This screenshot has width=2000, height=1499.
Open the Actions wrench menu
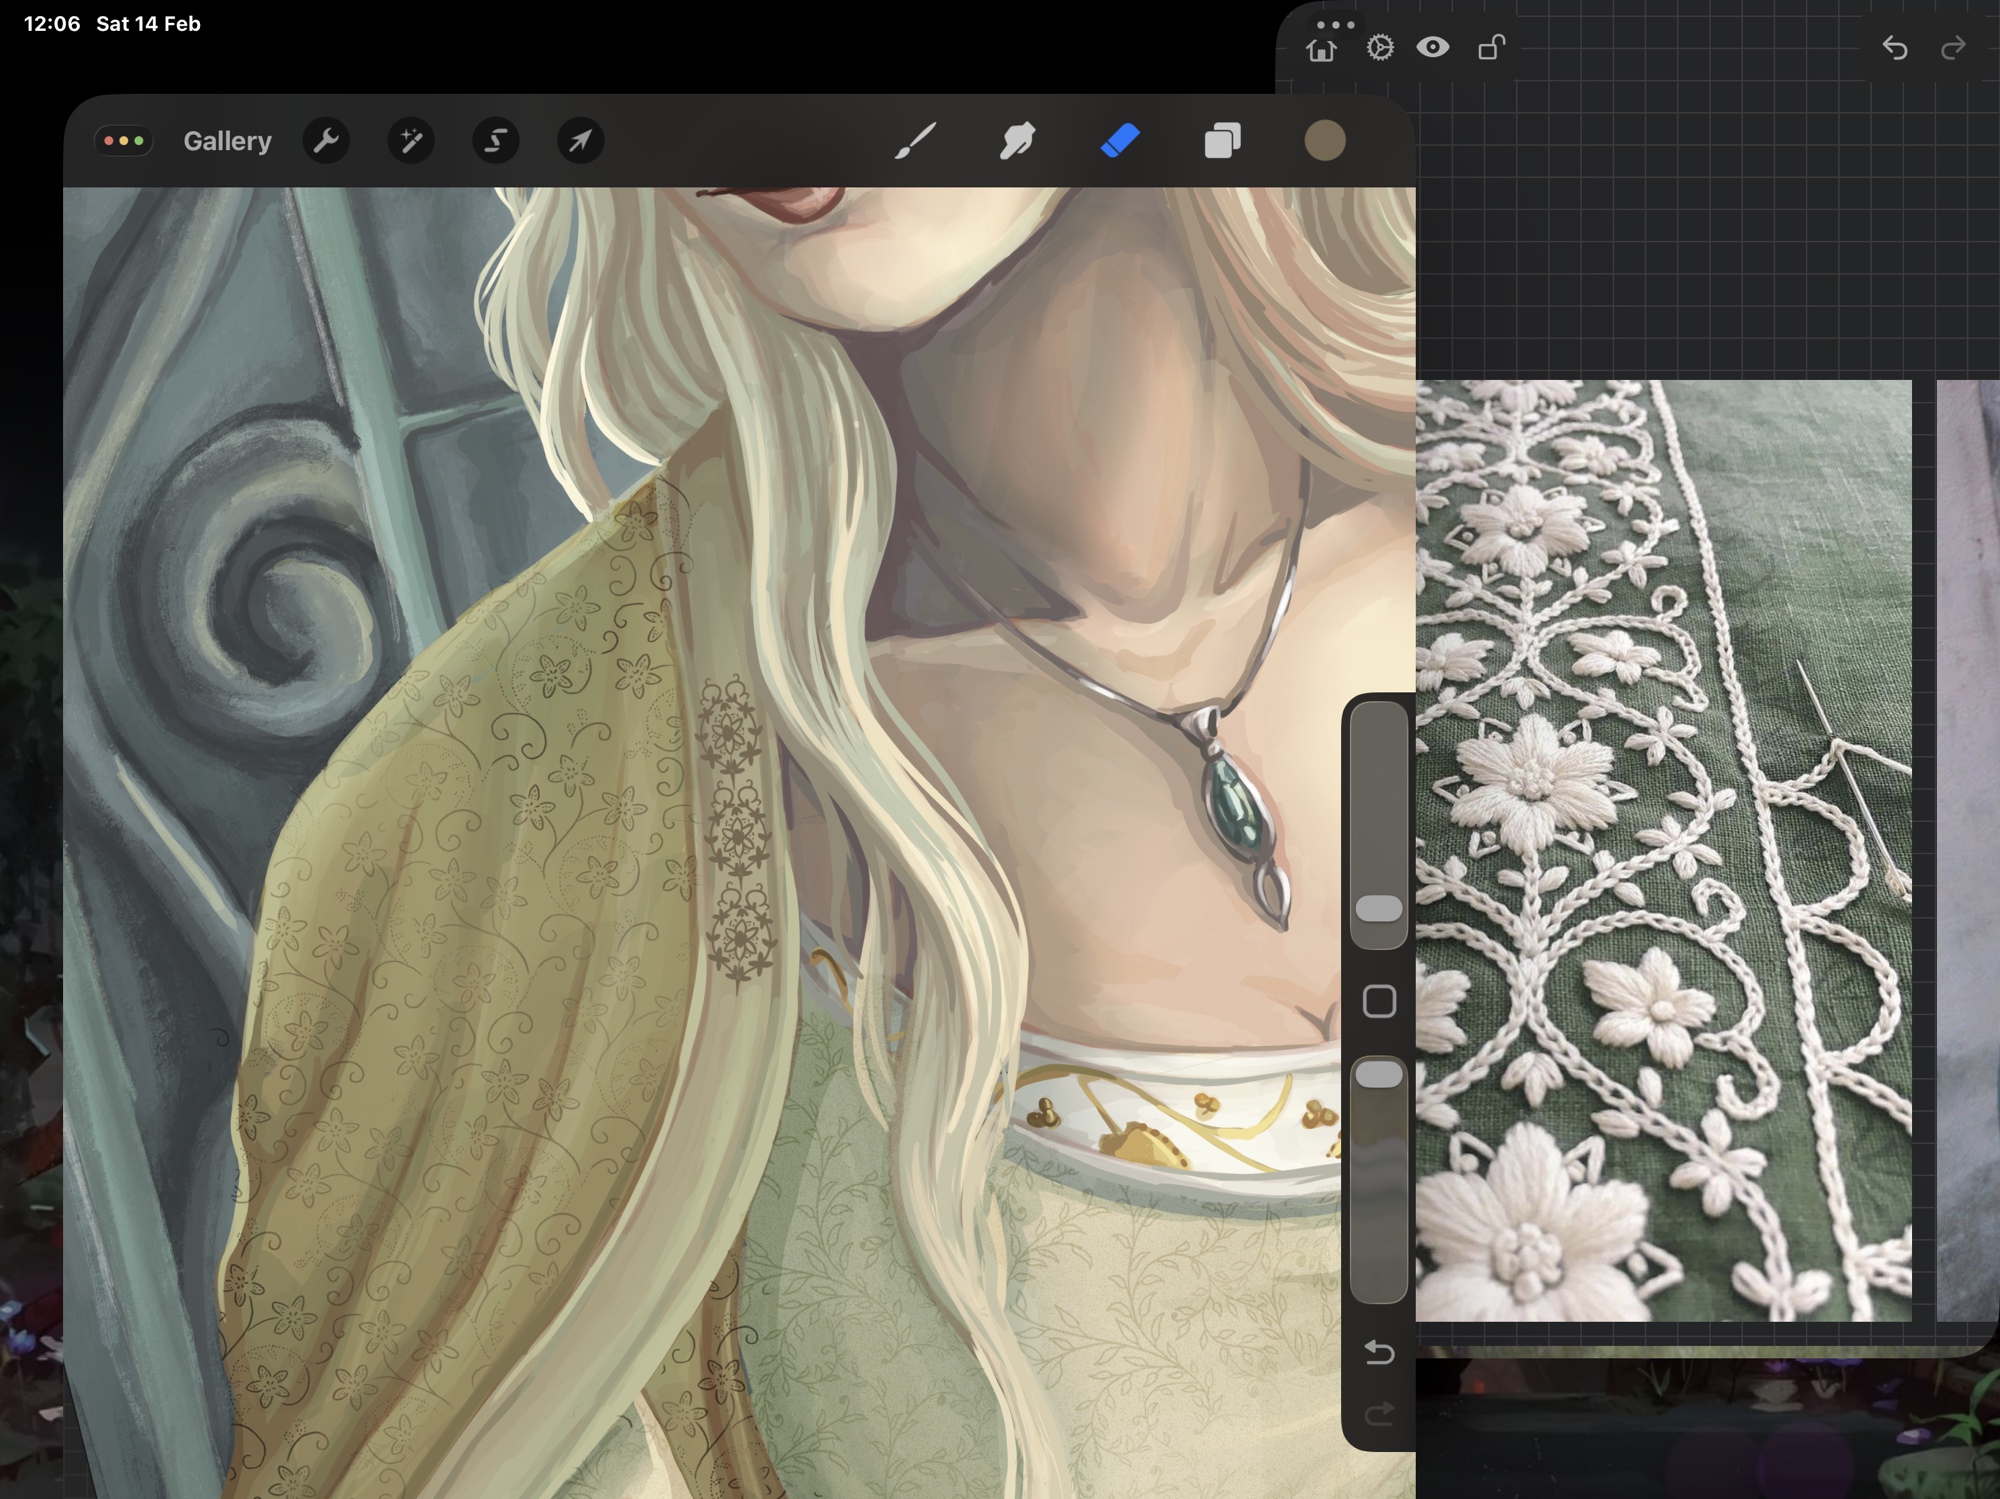tap(326, 141)
